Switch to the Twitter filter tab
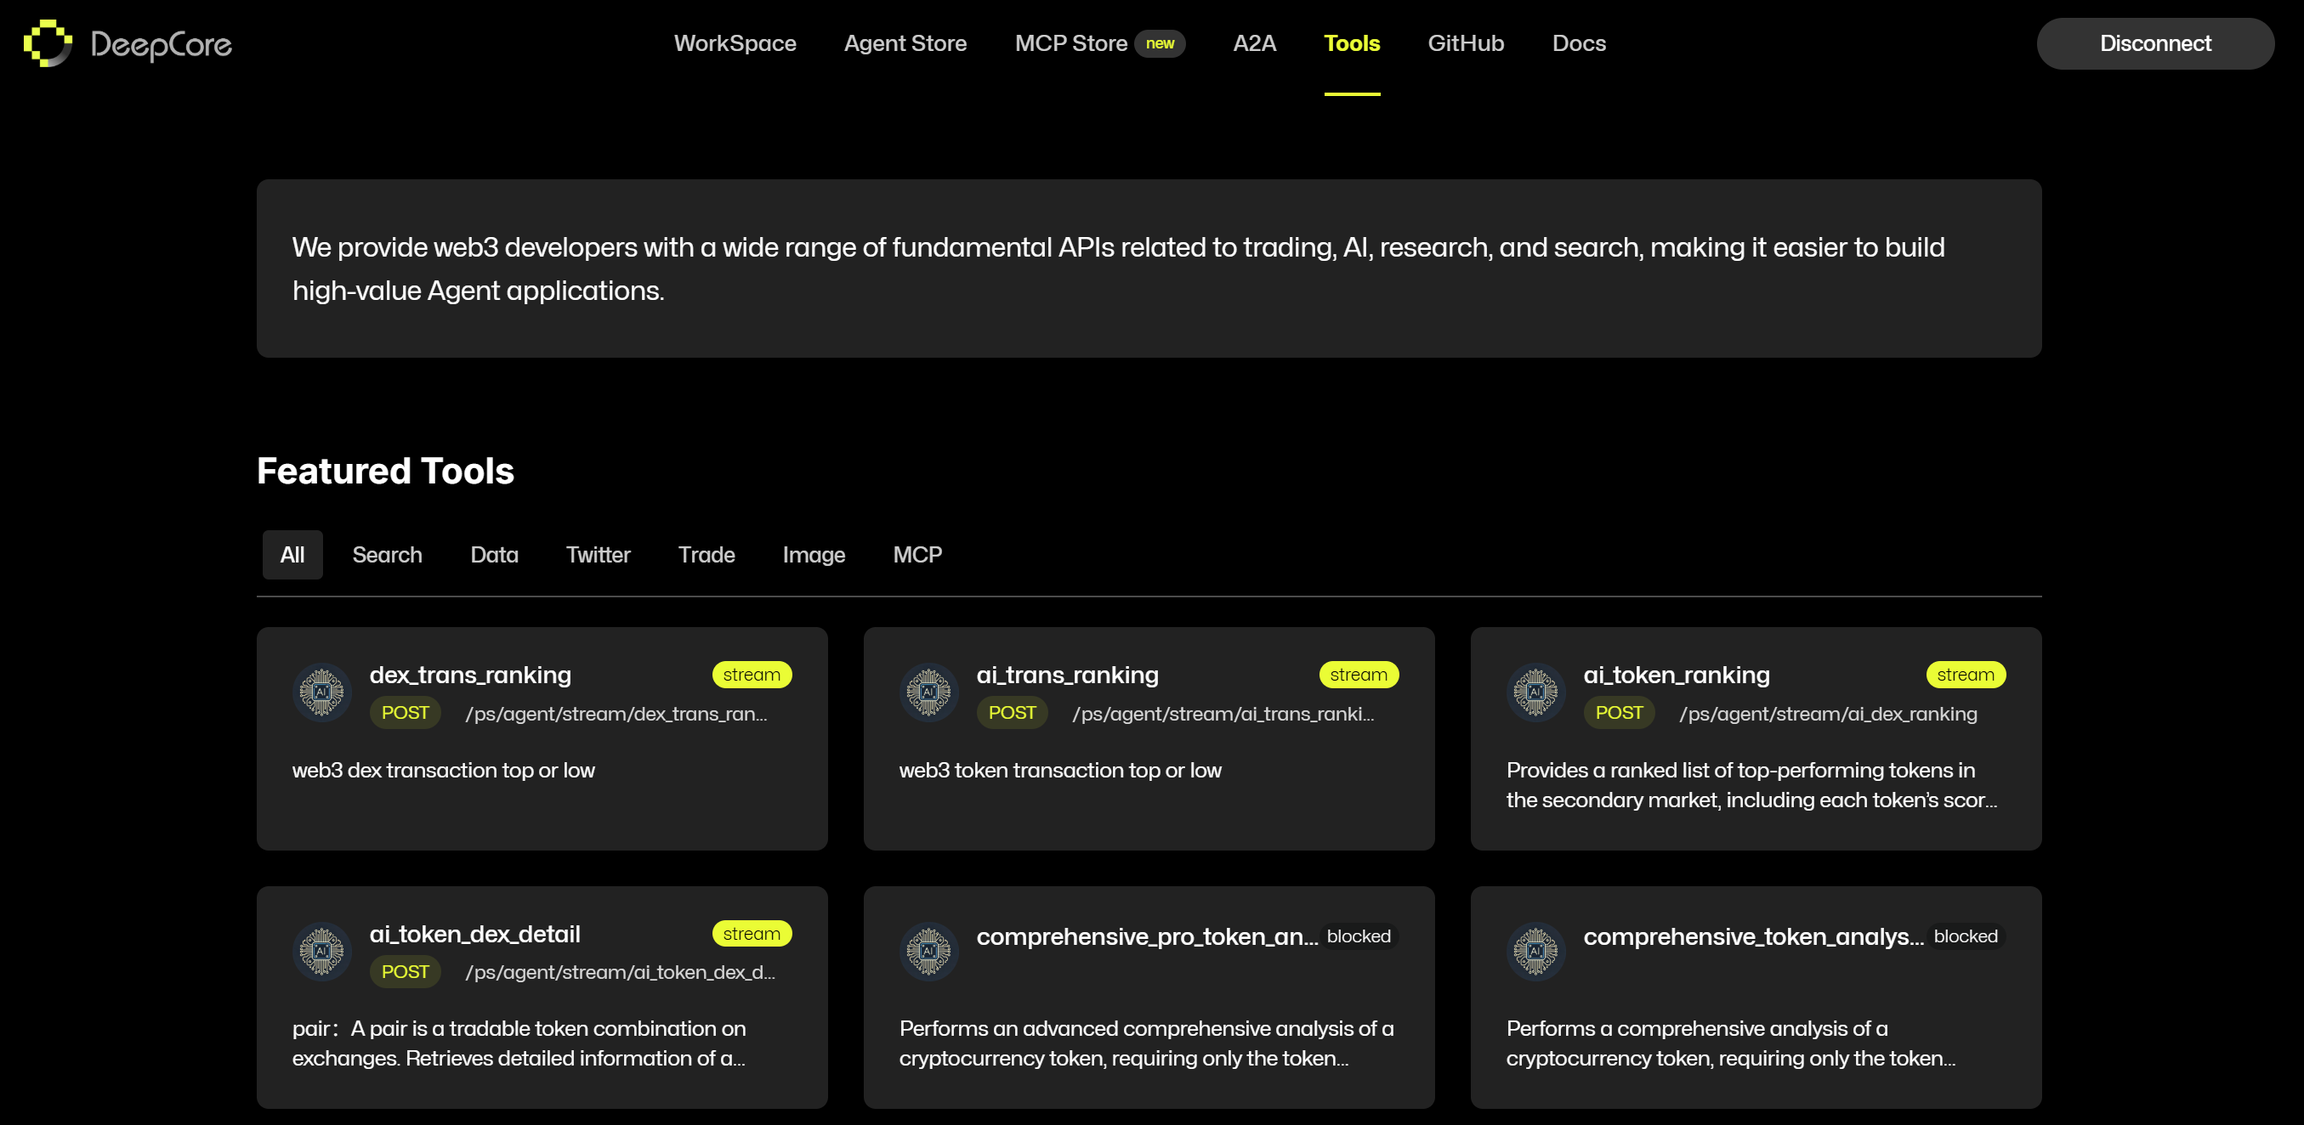The image size is (2304, 1125). click(598, 555)
